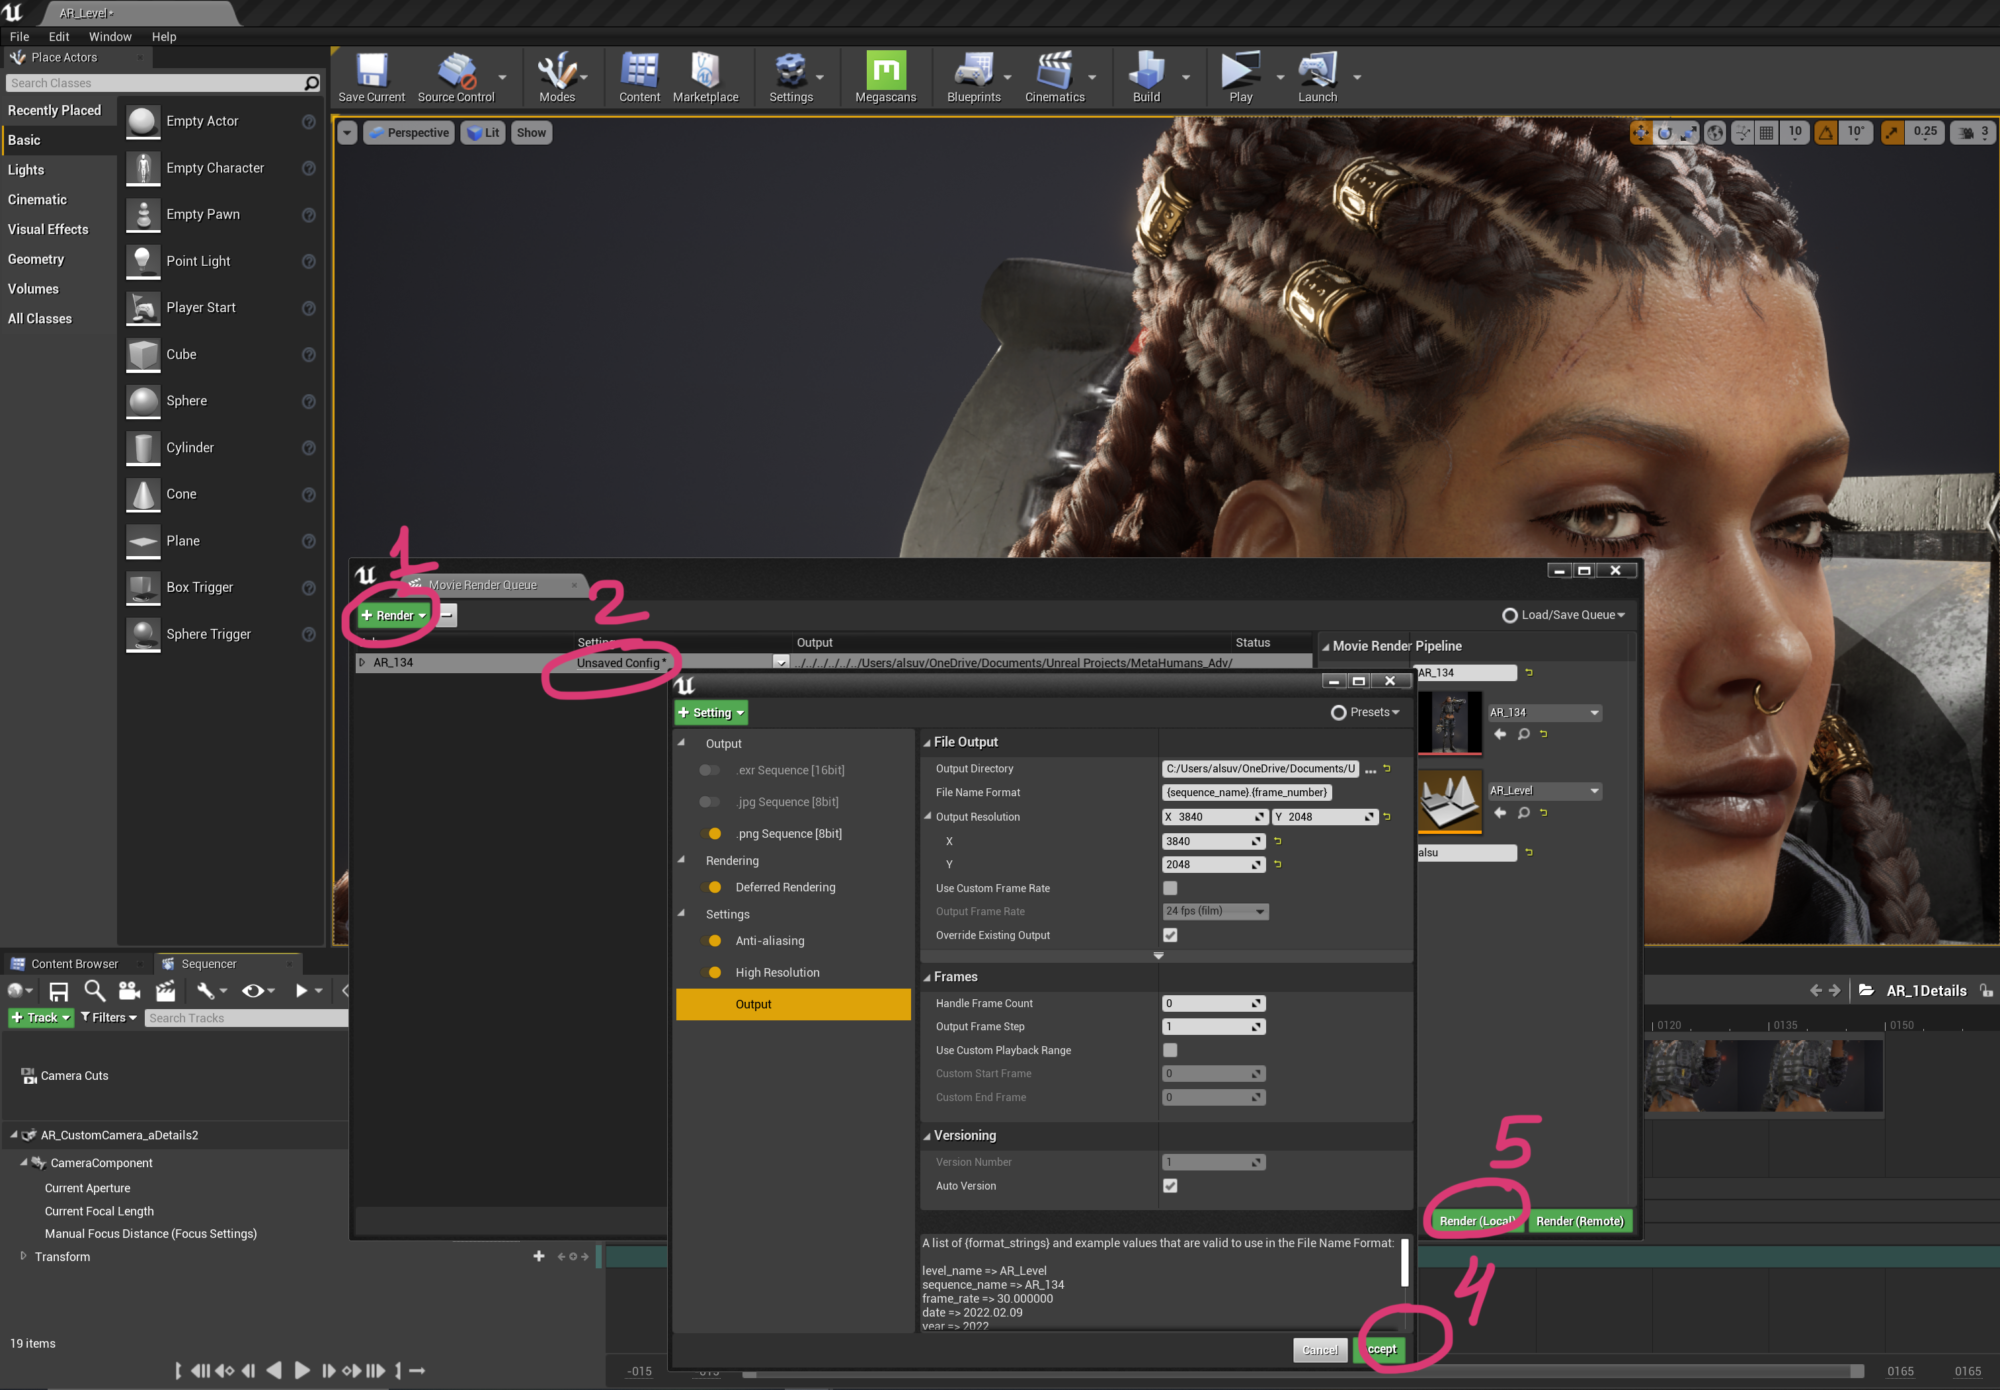Click the Cancel button
2000x1390 pixels.
tap(1320, 1350)
